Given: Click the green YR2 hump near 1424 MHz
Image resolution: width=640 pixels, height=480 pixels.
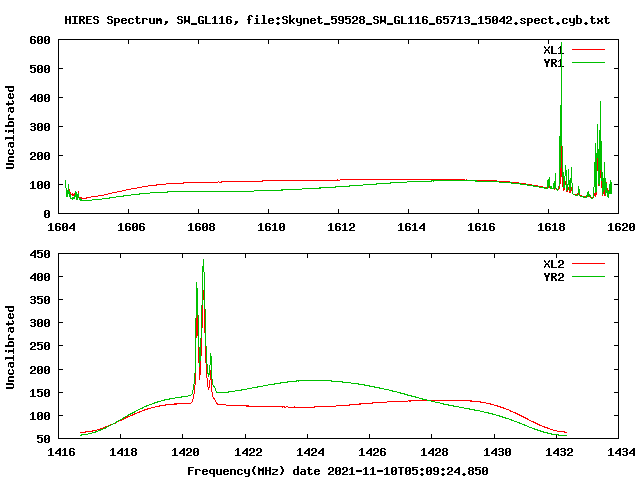Looking at the screenshot, I should [x=312, y=381].
